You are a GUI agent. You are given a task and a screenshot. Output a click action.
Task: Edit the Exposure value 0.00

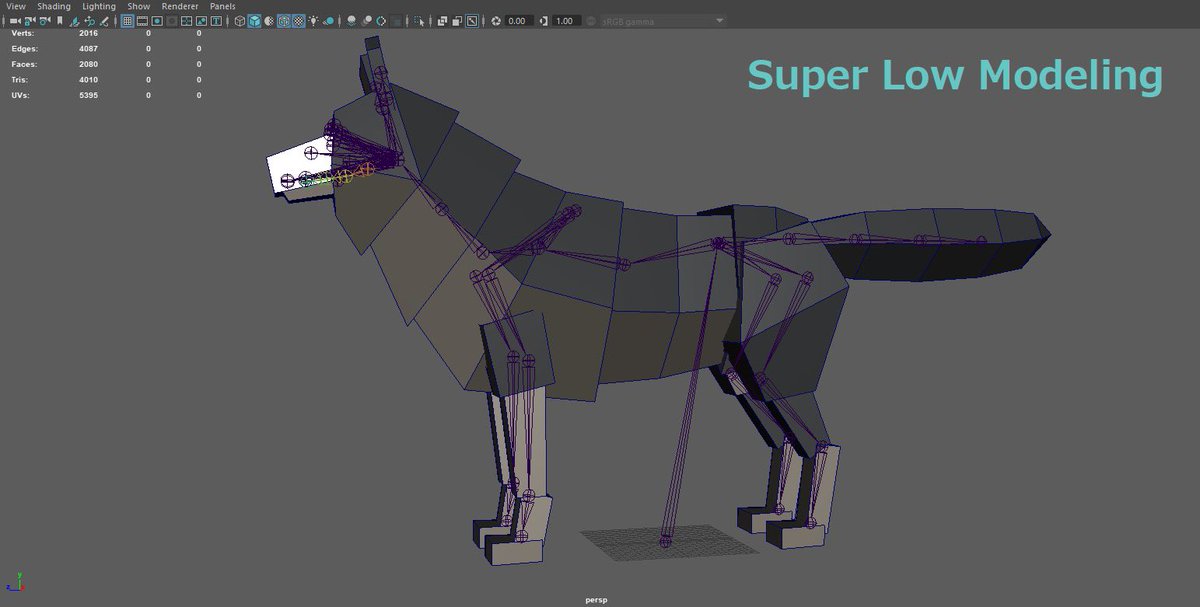519,21
